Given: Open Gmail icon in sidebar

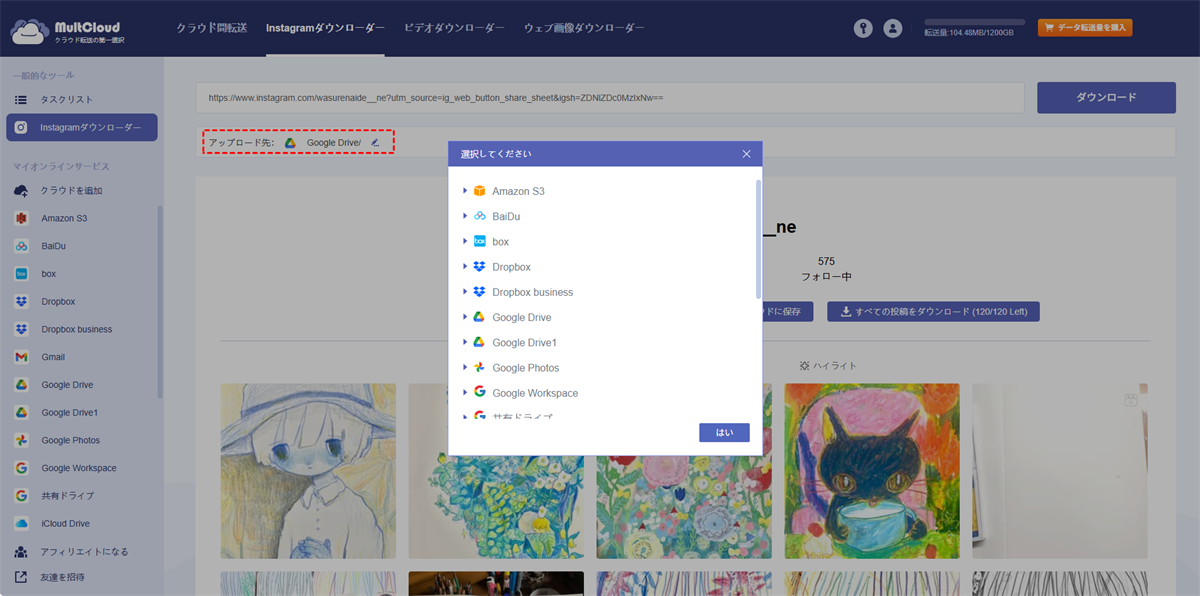Looking at the screenshot, I should coord(21,357).
